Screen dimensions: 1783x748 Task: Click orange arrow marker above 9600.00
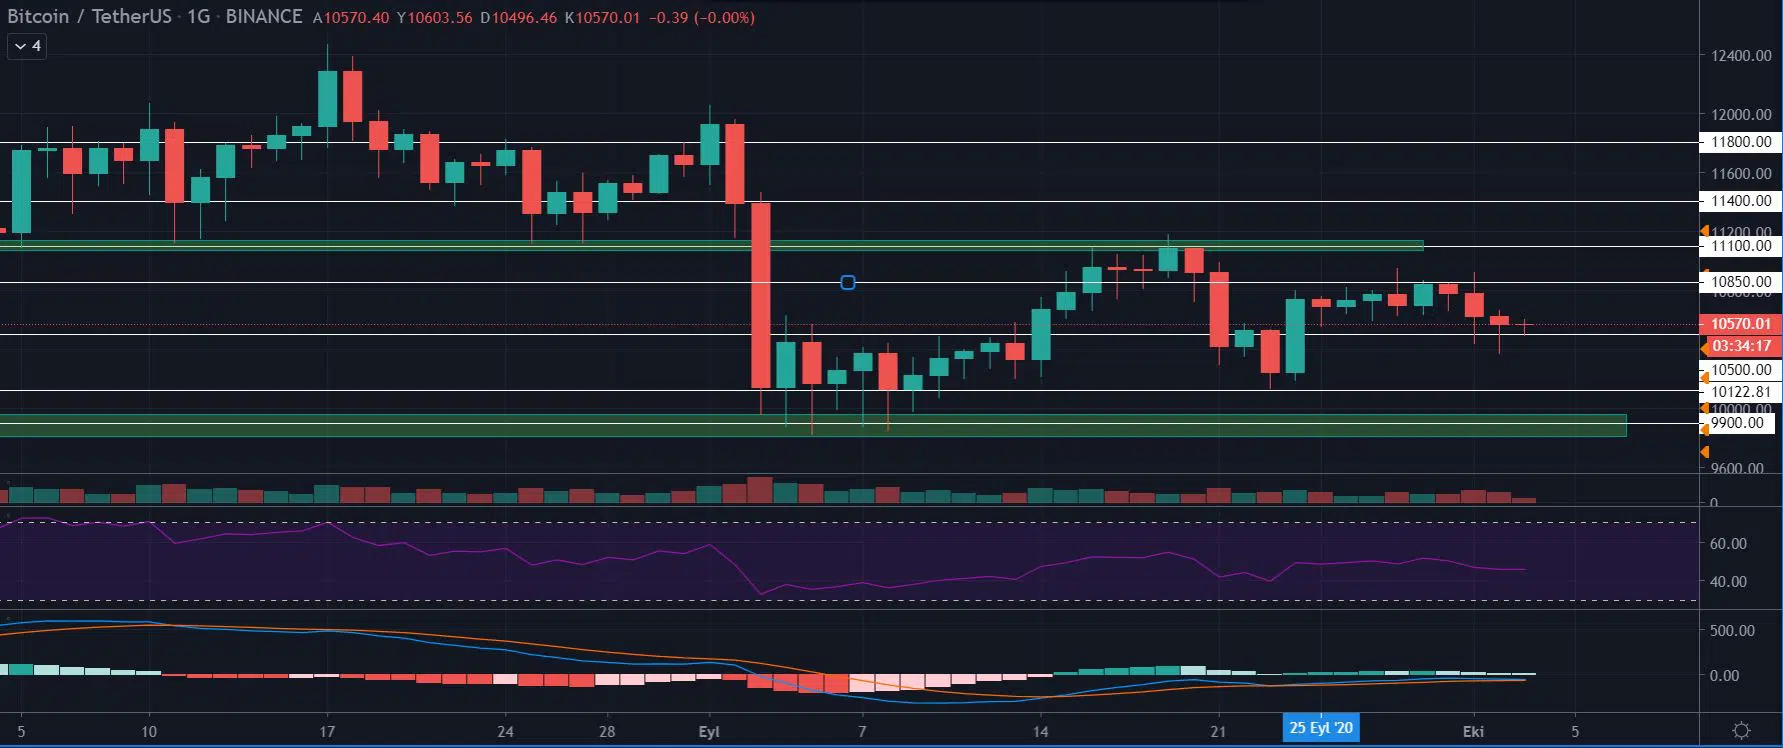click(x=1704, y=453)
